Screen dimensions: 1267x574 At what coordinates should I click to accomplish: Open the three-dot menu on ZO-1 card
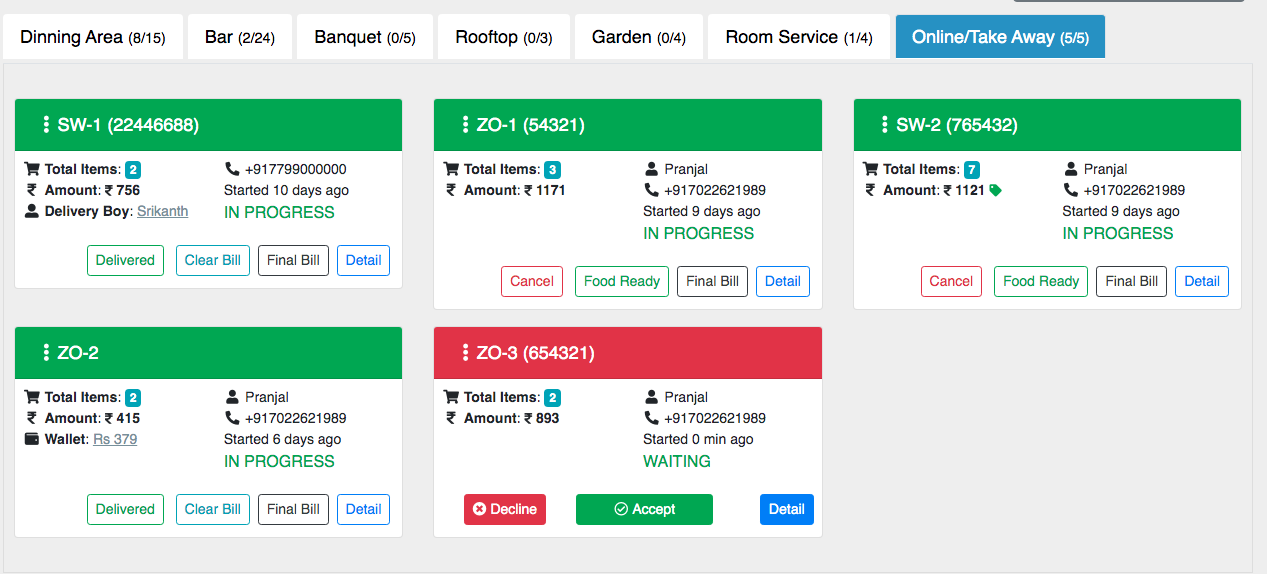pyautogui.click(x=465, y=125)
